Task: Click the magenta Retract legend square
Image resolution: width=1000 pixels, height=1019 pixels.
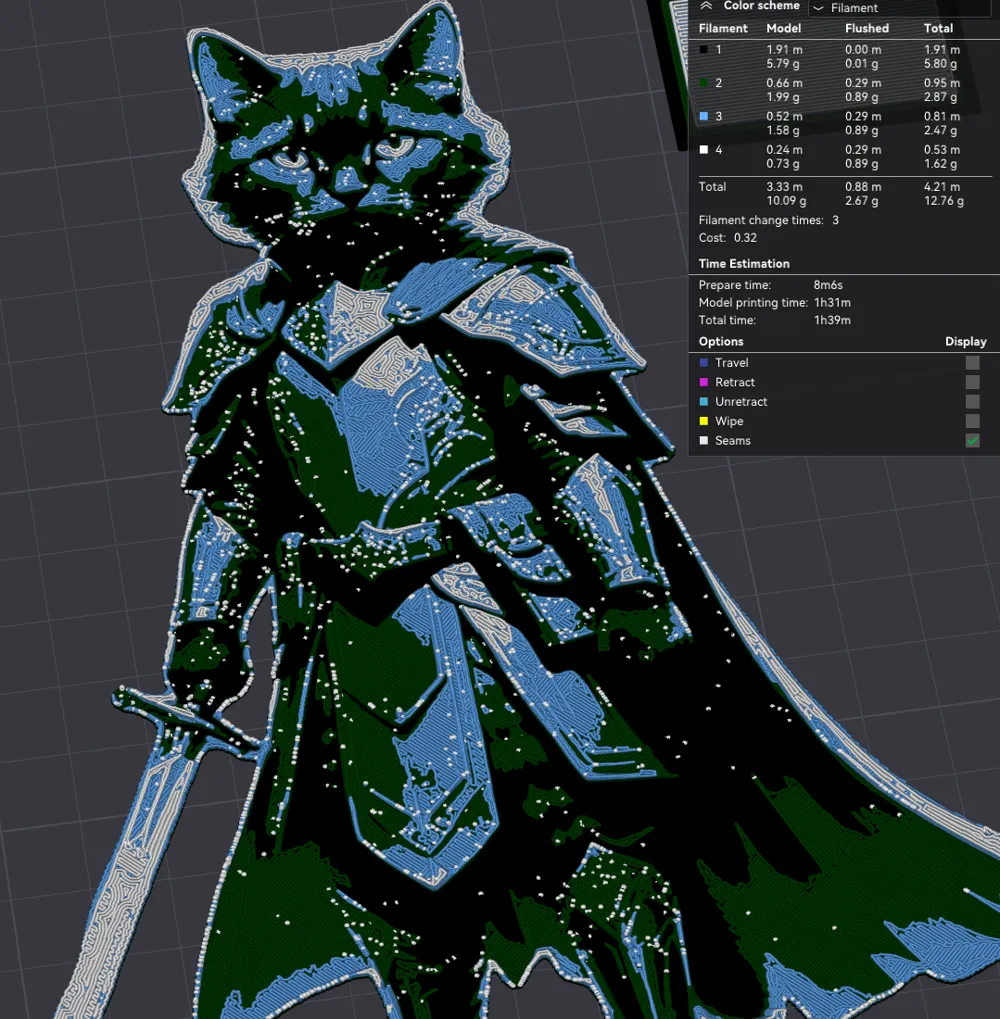Action: point(703,382)
